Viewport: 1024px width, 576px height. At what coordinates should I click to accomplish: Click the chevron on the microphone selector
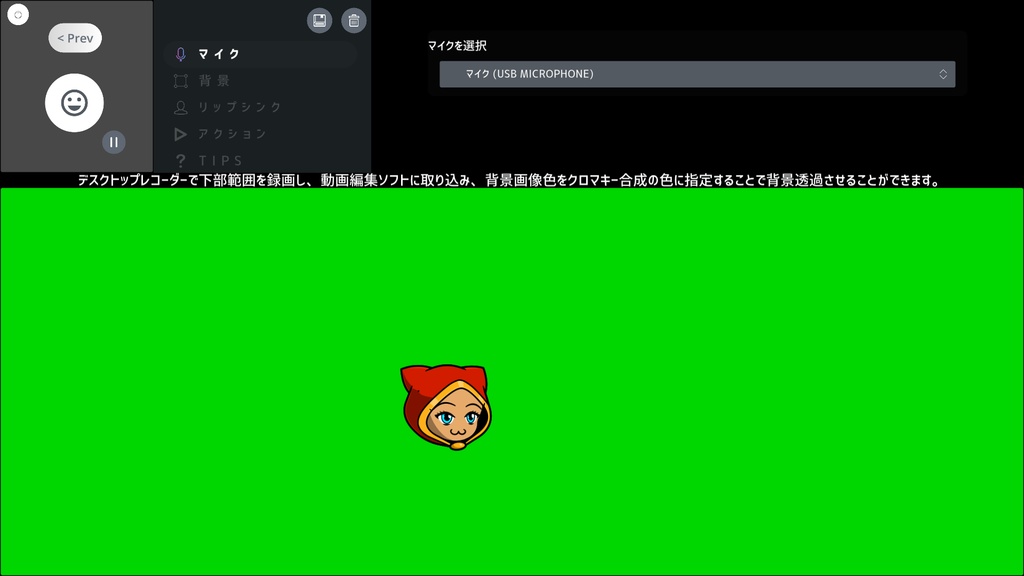pos(942,73)
